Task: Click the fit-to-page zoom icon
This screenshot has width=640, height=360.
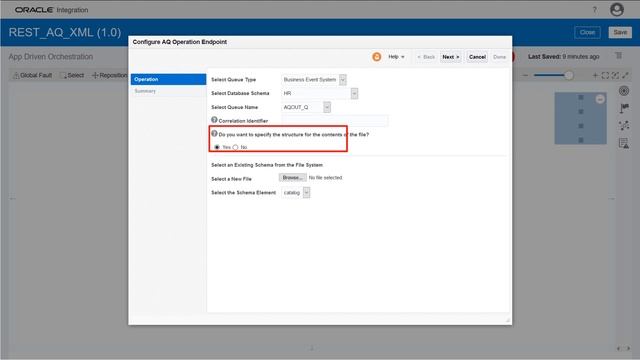Action: click(x=605, y=75)
